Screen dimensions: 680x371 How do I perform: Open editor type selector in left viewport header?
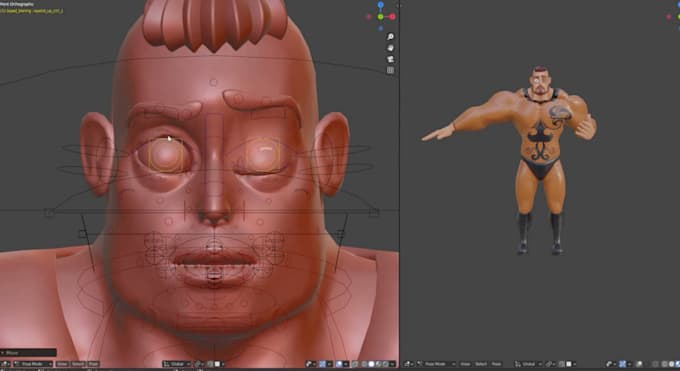click(6, 364)
